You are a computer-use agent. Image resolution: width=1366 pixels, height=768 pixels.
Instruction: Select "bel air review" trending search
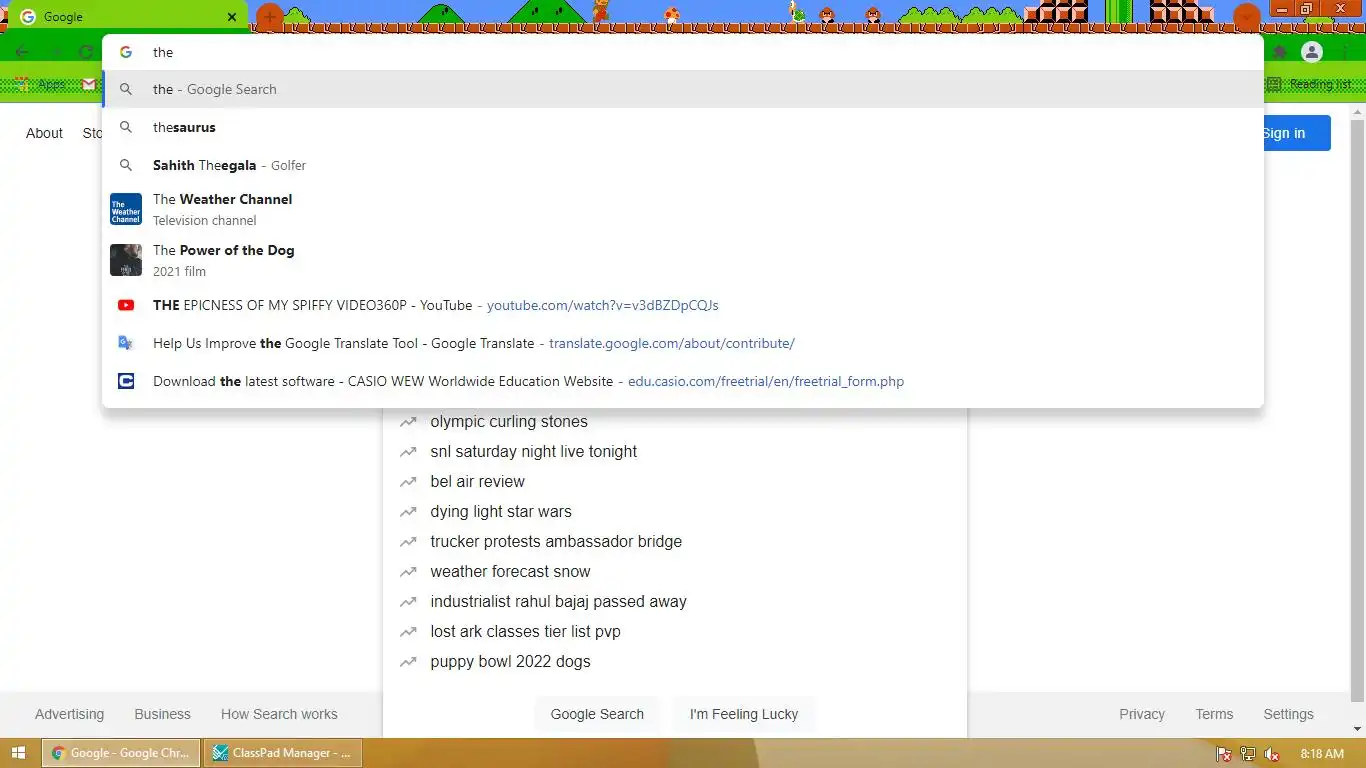675,482
